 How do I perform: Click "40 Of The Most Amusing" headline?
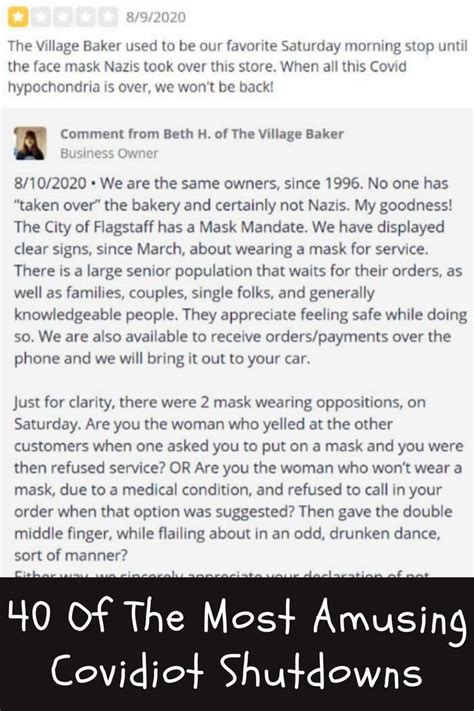coord(237,617)
